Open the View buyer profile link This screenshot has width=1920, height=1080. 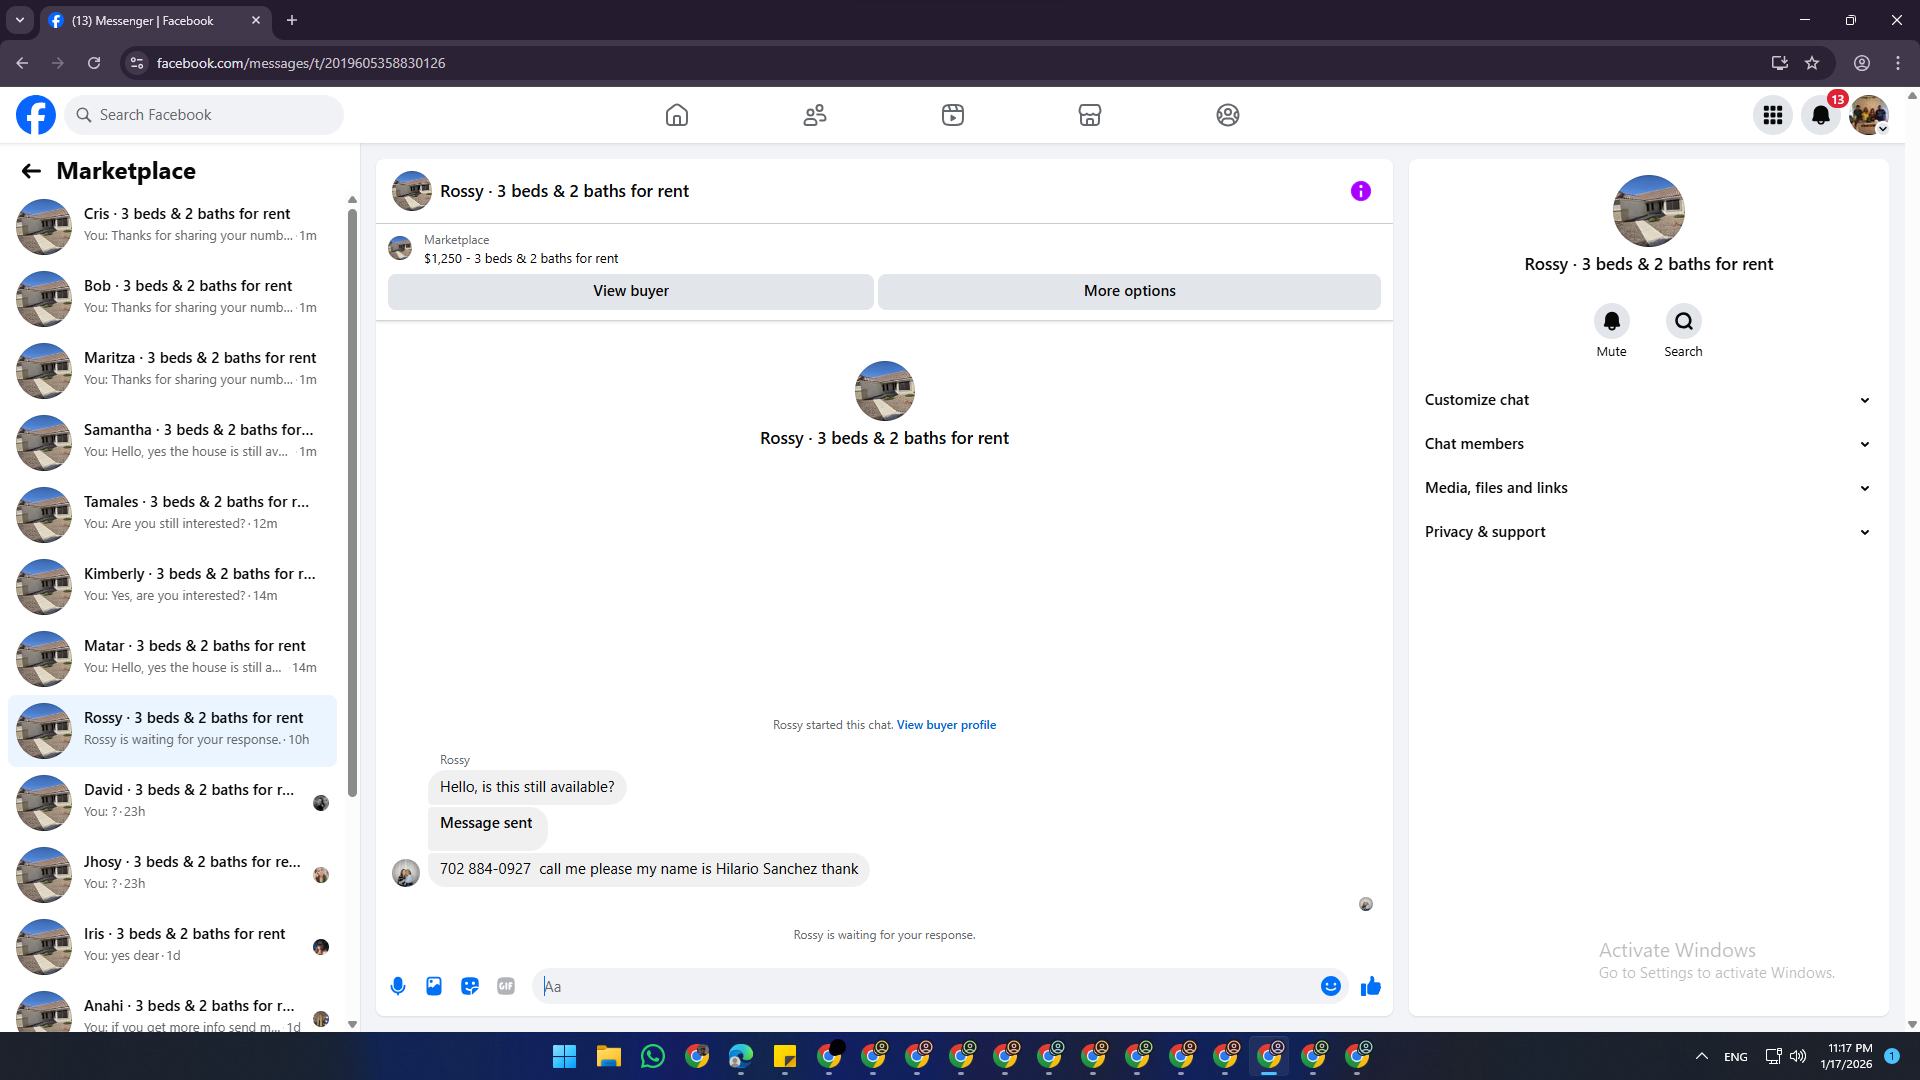[946, 725]
